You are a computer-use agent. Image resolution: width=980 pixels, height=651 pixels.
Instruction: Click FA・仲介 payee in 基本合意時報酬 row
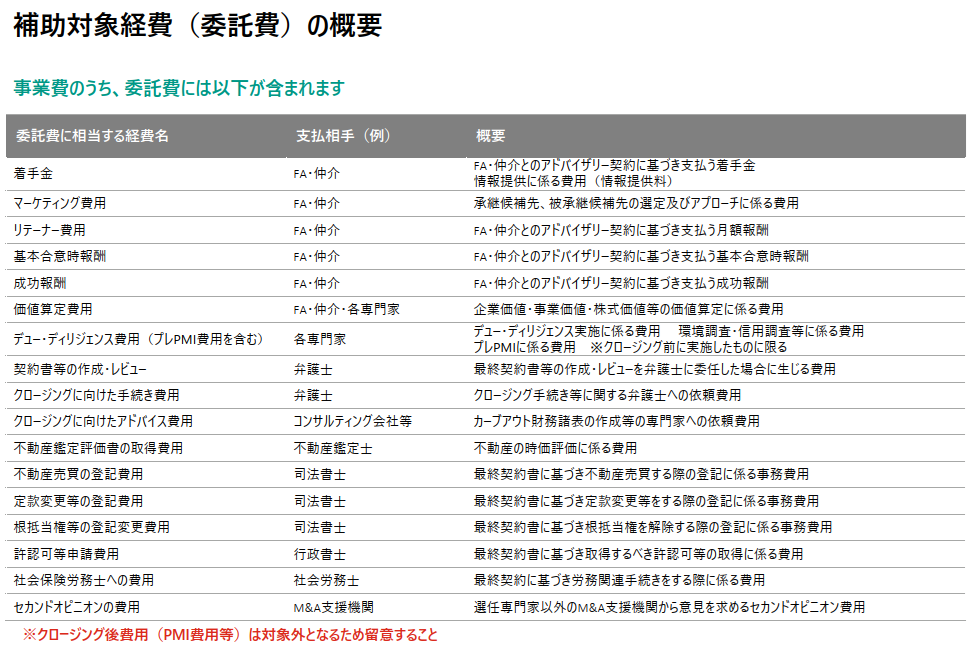(x=317, y=257)
